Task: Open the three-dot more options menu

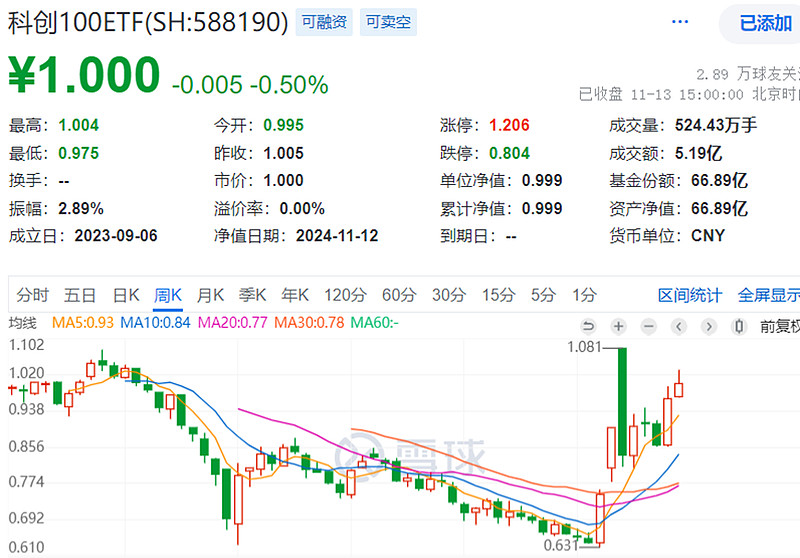Action: (680, 22)
